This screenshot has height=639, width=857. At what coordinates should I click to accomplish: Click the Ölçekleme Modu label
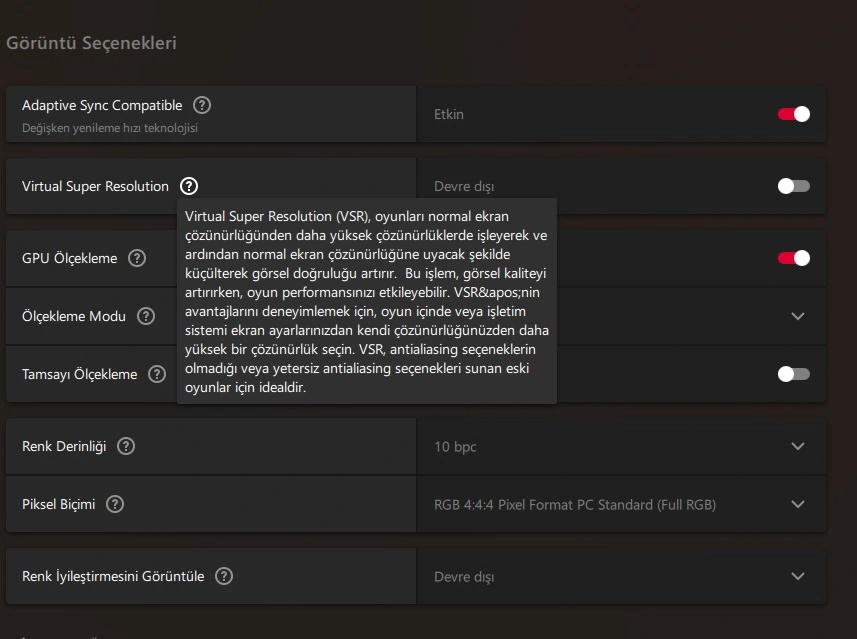coord(74,316)
